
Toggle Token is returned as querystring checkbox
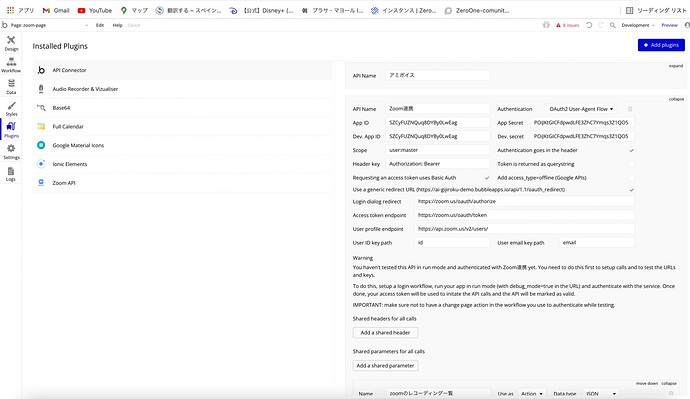click(631, 164)
